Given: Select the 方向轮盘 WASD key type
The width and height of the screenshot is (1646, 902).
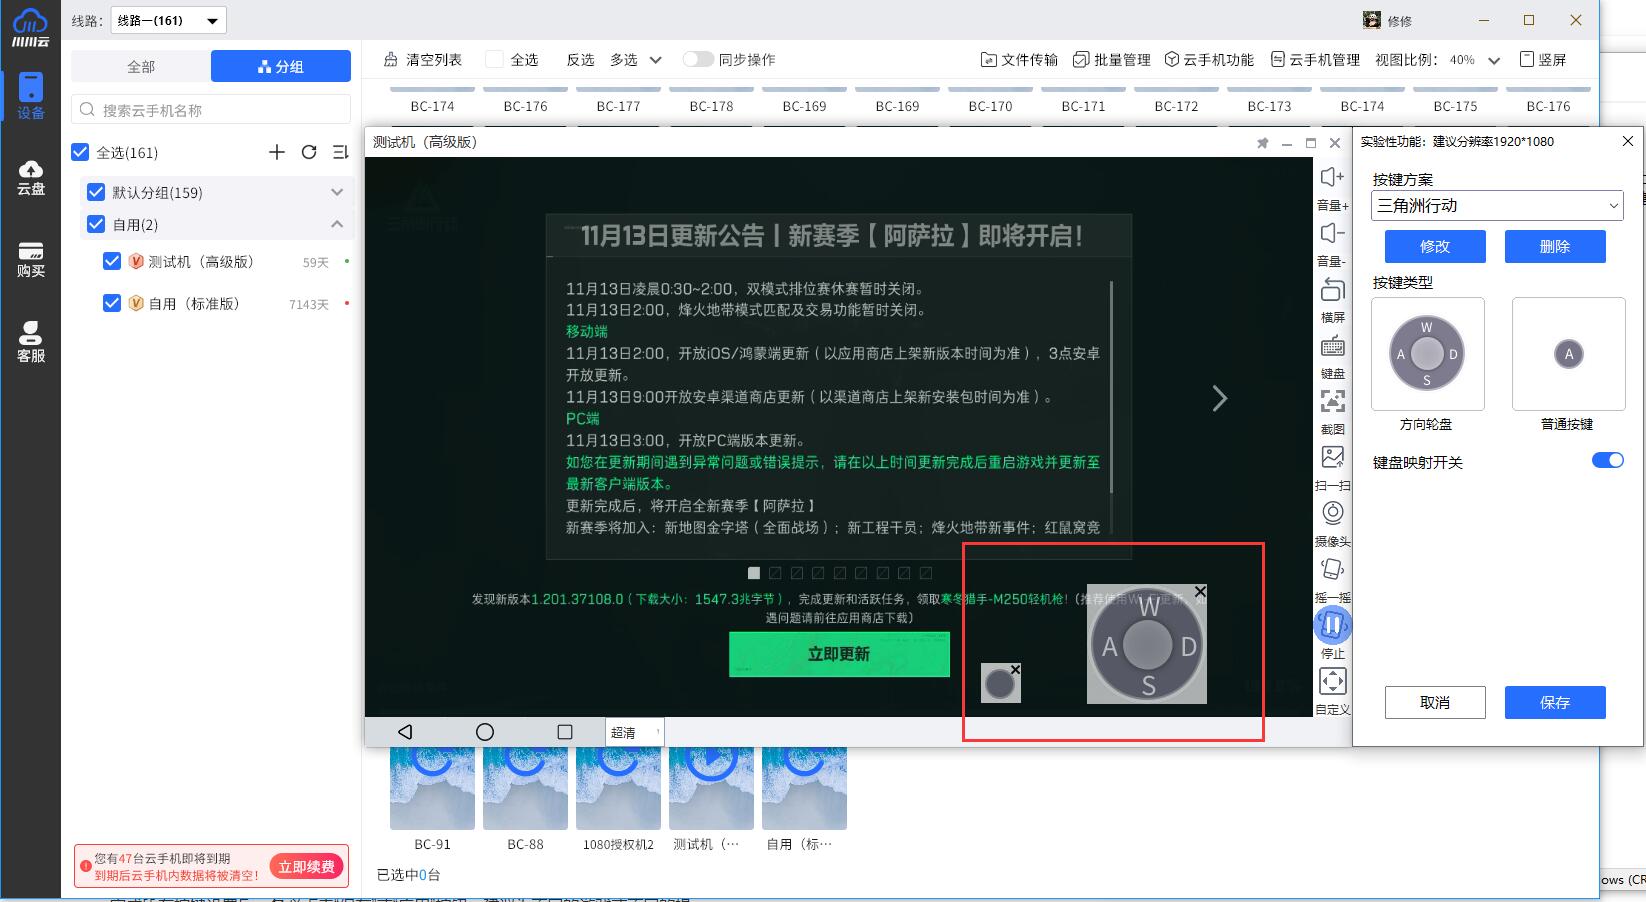Looking at the screenshot, I should (x=1427, y=354).
